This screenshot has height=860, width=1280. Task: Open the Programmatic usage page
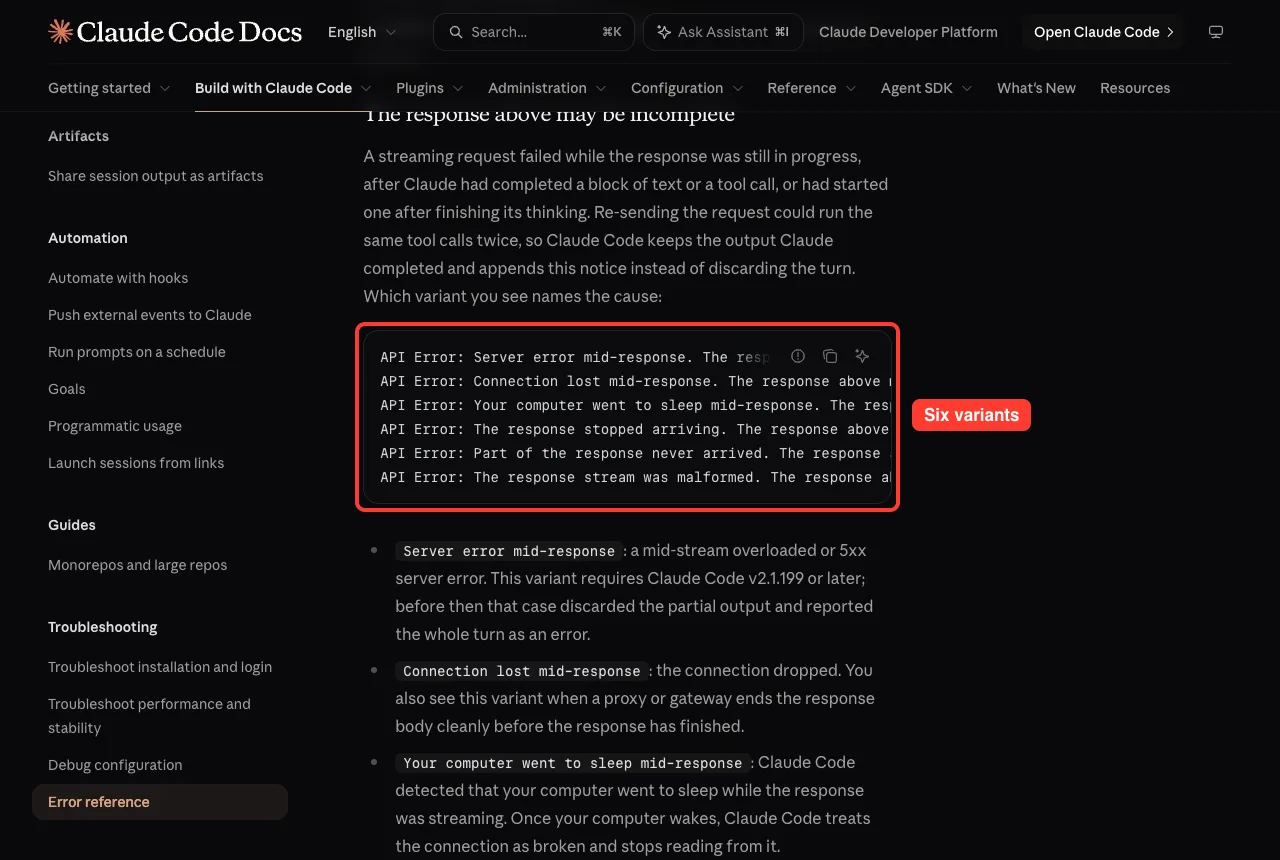(115, 426)
